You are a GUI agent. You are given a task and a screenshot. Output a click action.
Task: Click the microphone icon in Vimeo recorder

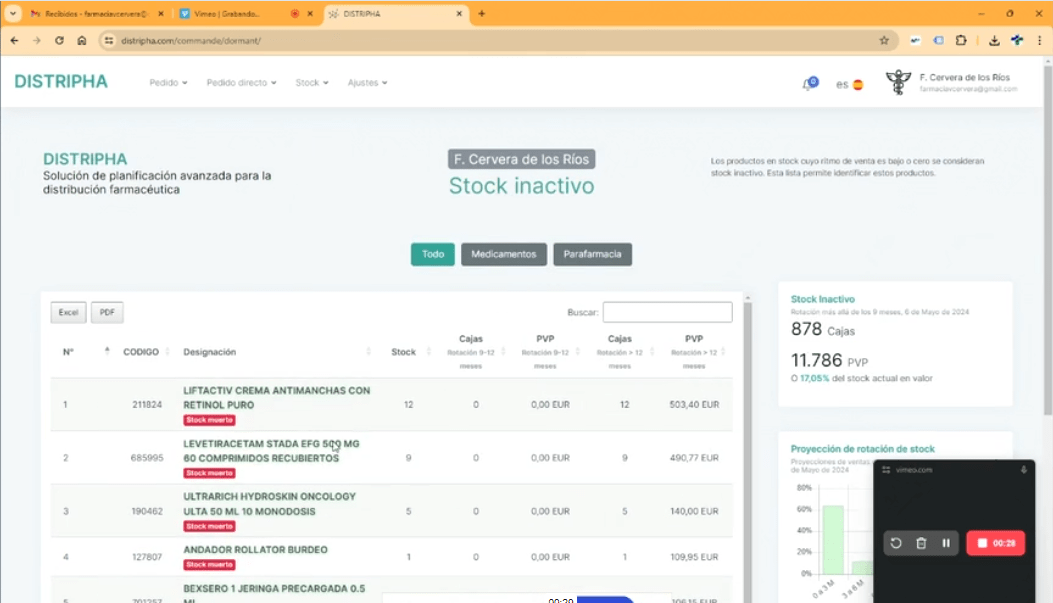coord(1023,470)
